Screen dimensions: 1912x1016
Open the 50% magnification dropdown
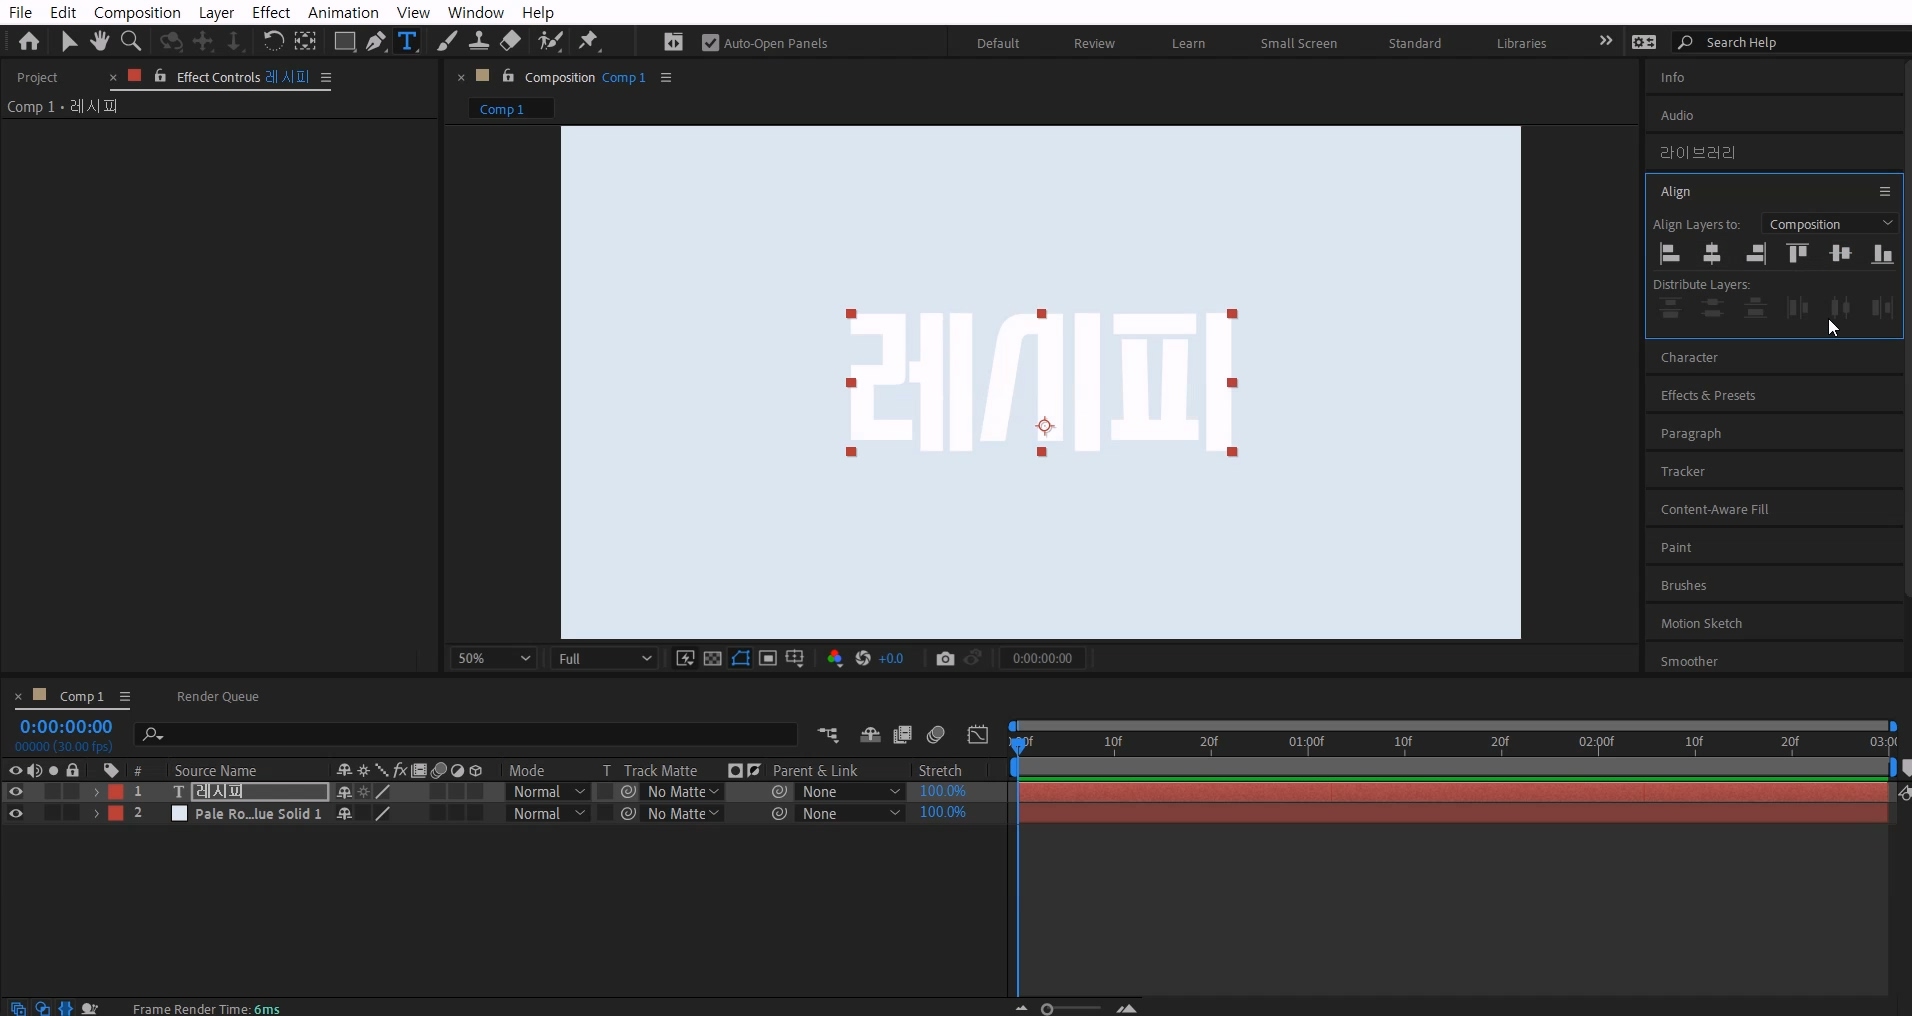(494, 659)
